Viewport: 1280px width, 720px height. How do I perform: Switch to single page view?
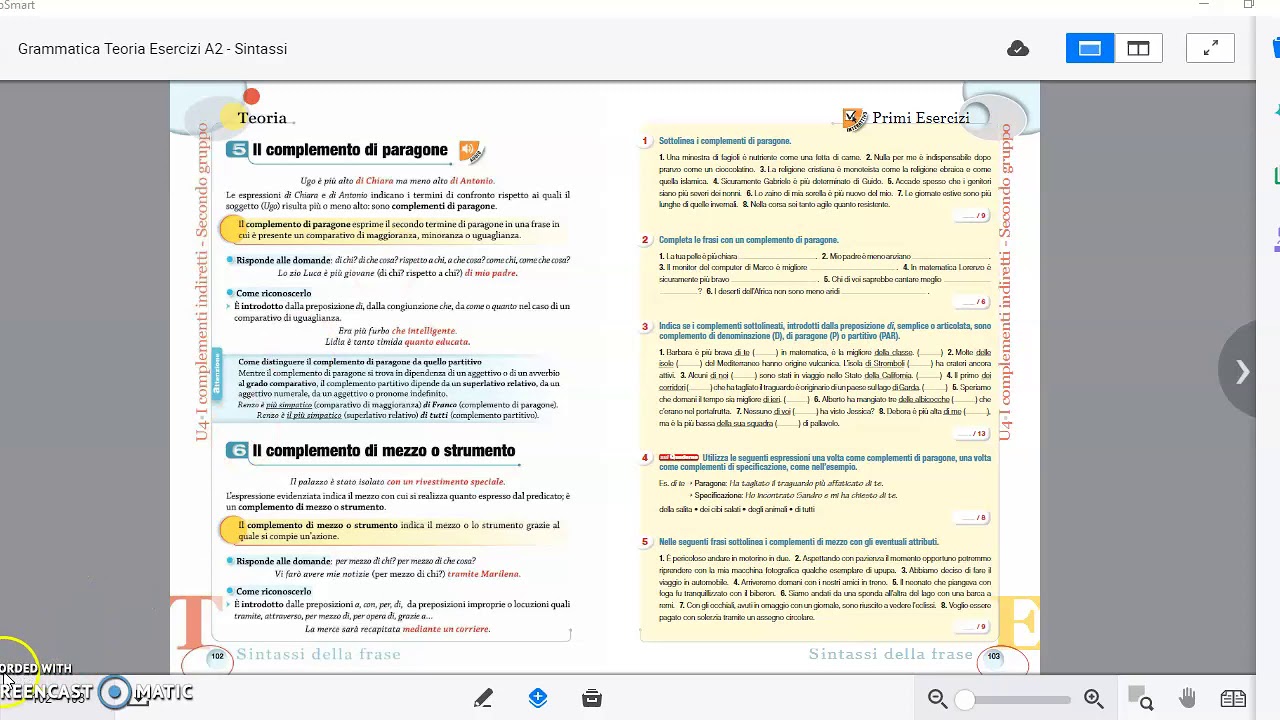pos(1090,49)
